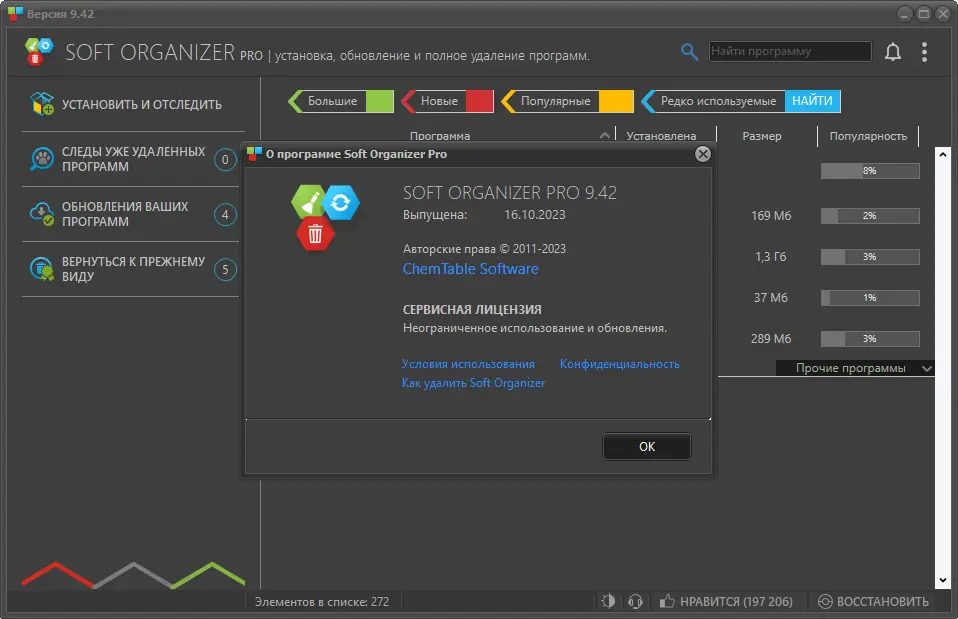Viewport: 958px width, 619px height.
Task: Click the restore previous state icon
Action: (x=42, y=269)
